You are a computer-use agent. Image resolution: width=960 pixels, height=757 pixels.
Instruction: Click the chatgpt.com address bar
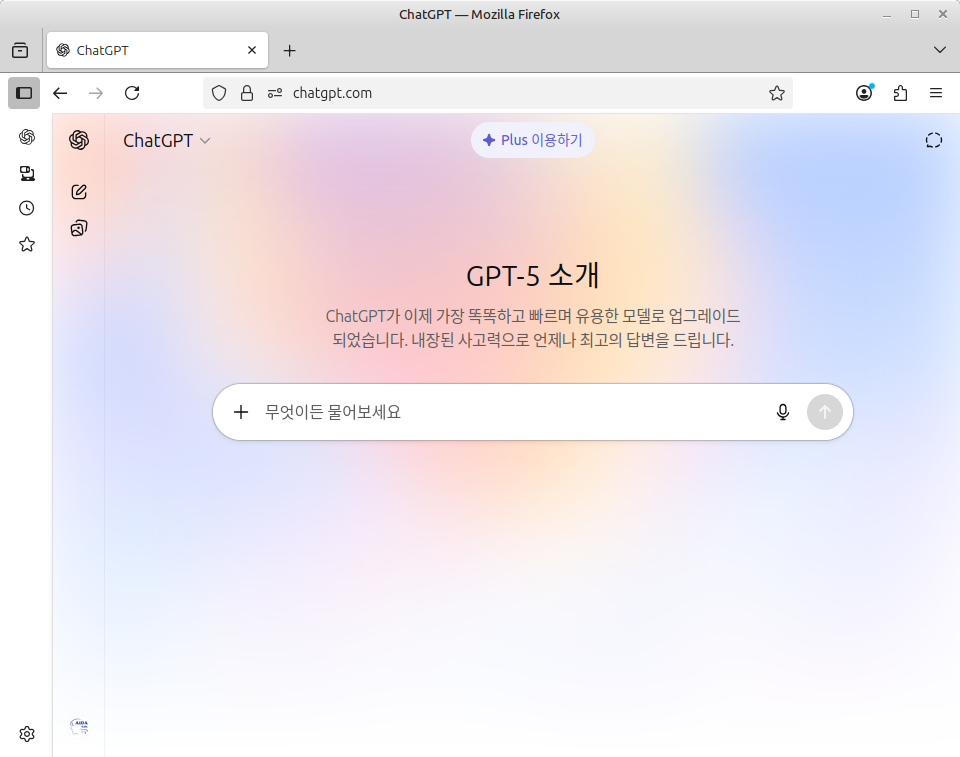point(498,93)
